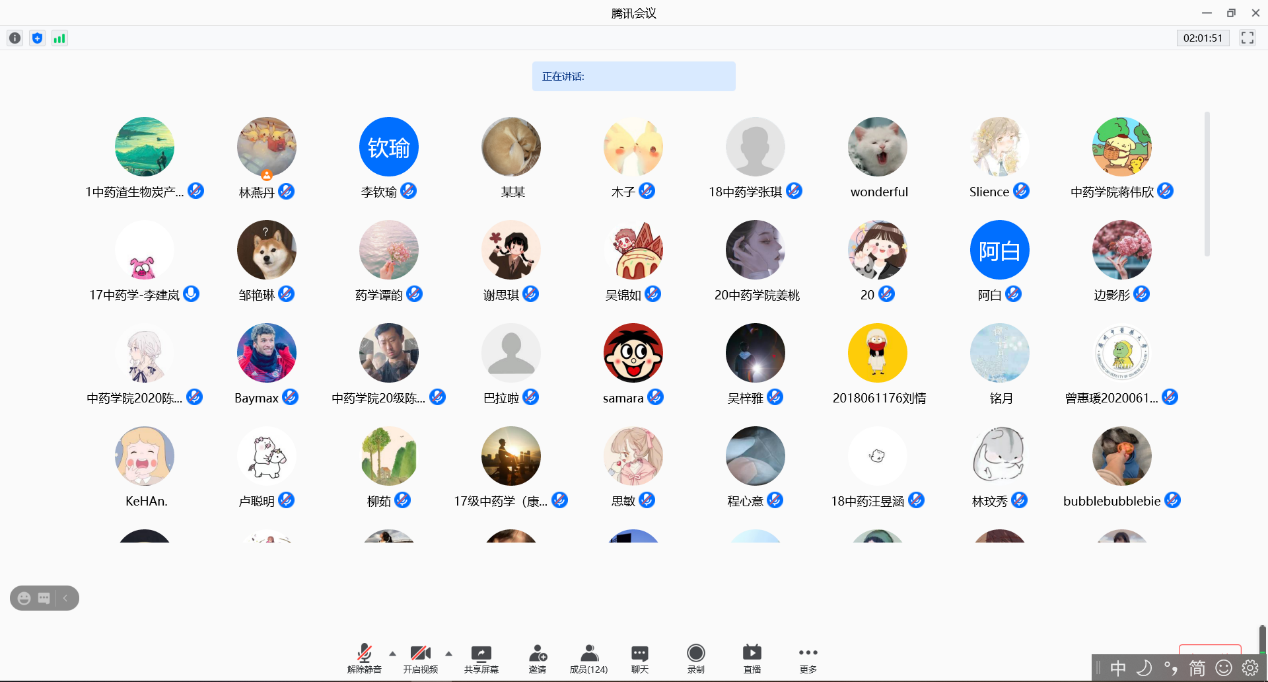Open the 直播 live stream option
The height and width of the screenshot is (682, 1268).
[x=751, y=658]
